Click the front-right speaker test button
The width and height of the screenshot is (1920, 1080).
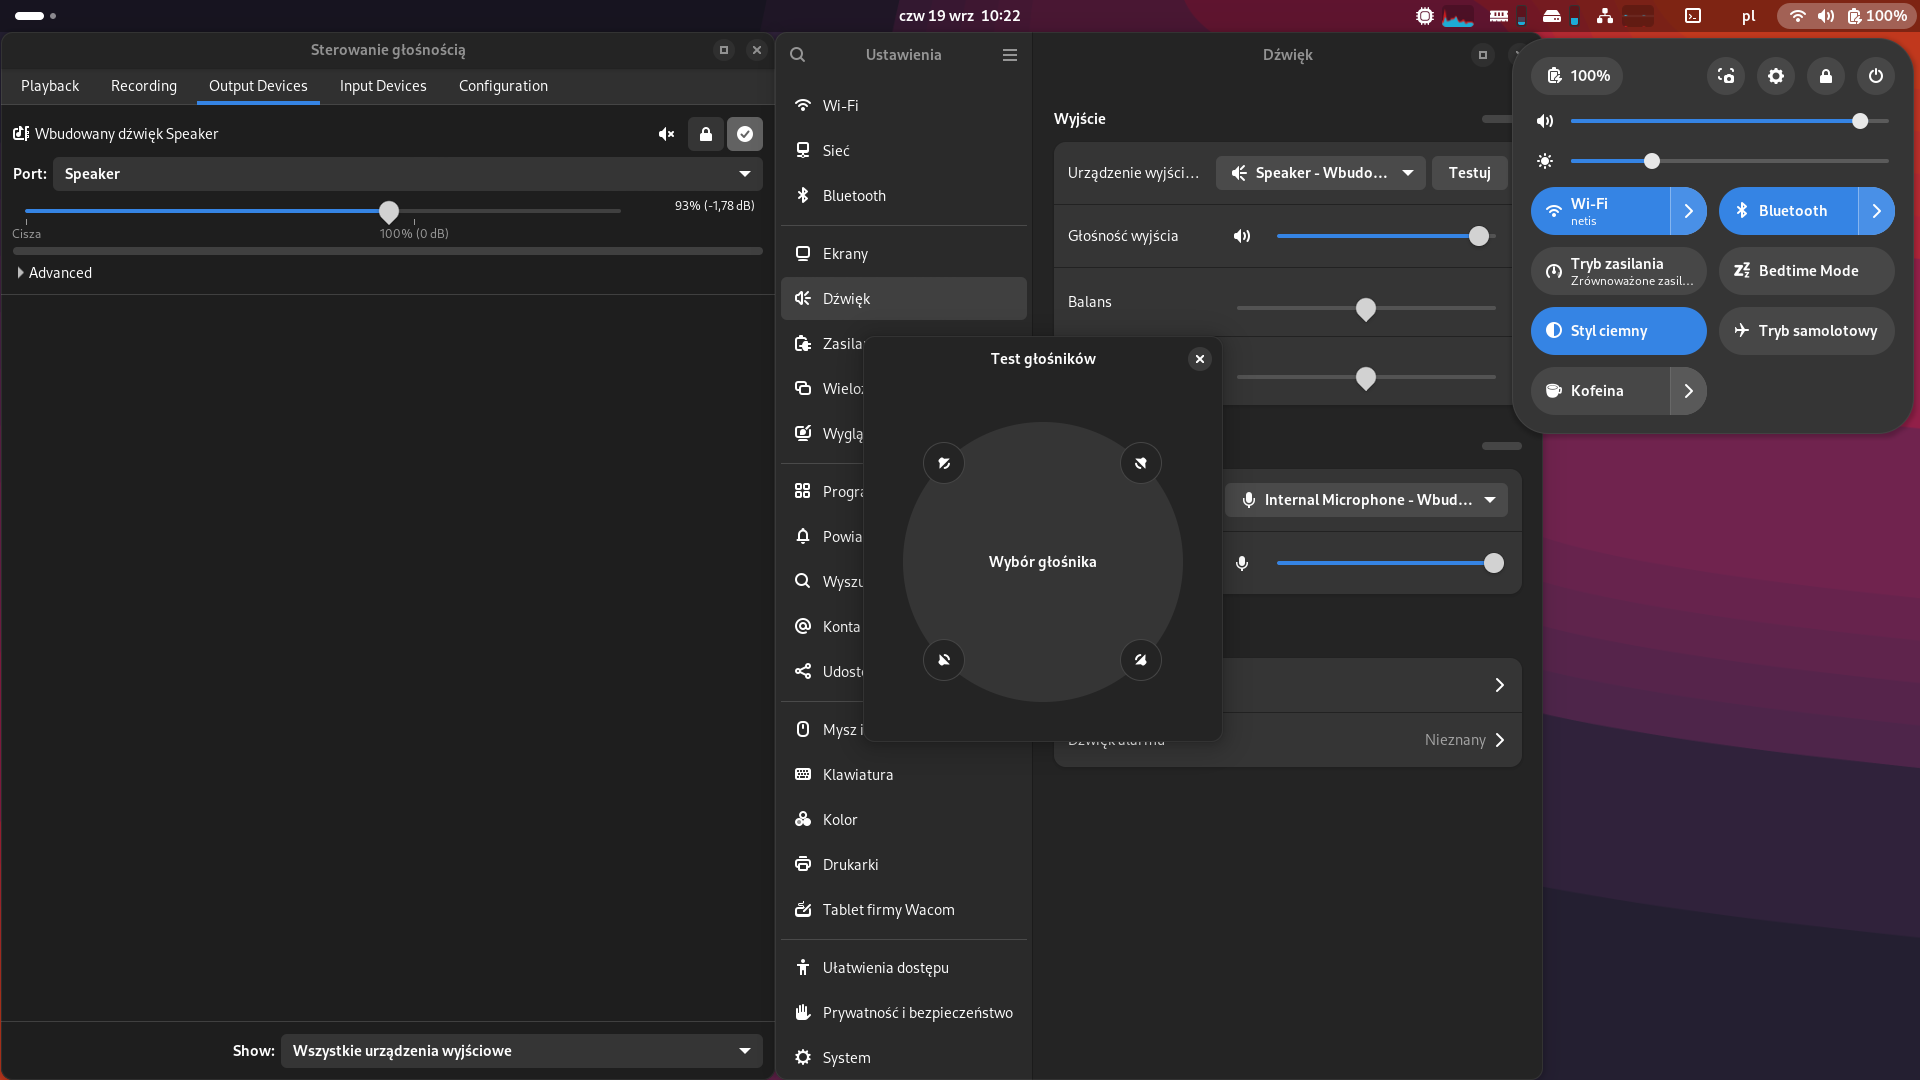click(x=1141, y=463)
